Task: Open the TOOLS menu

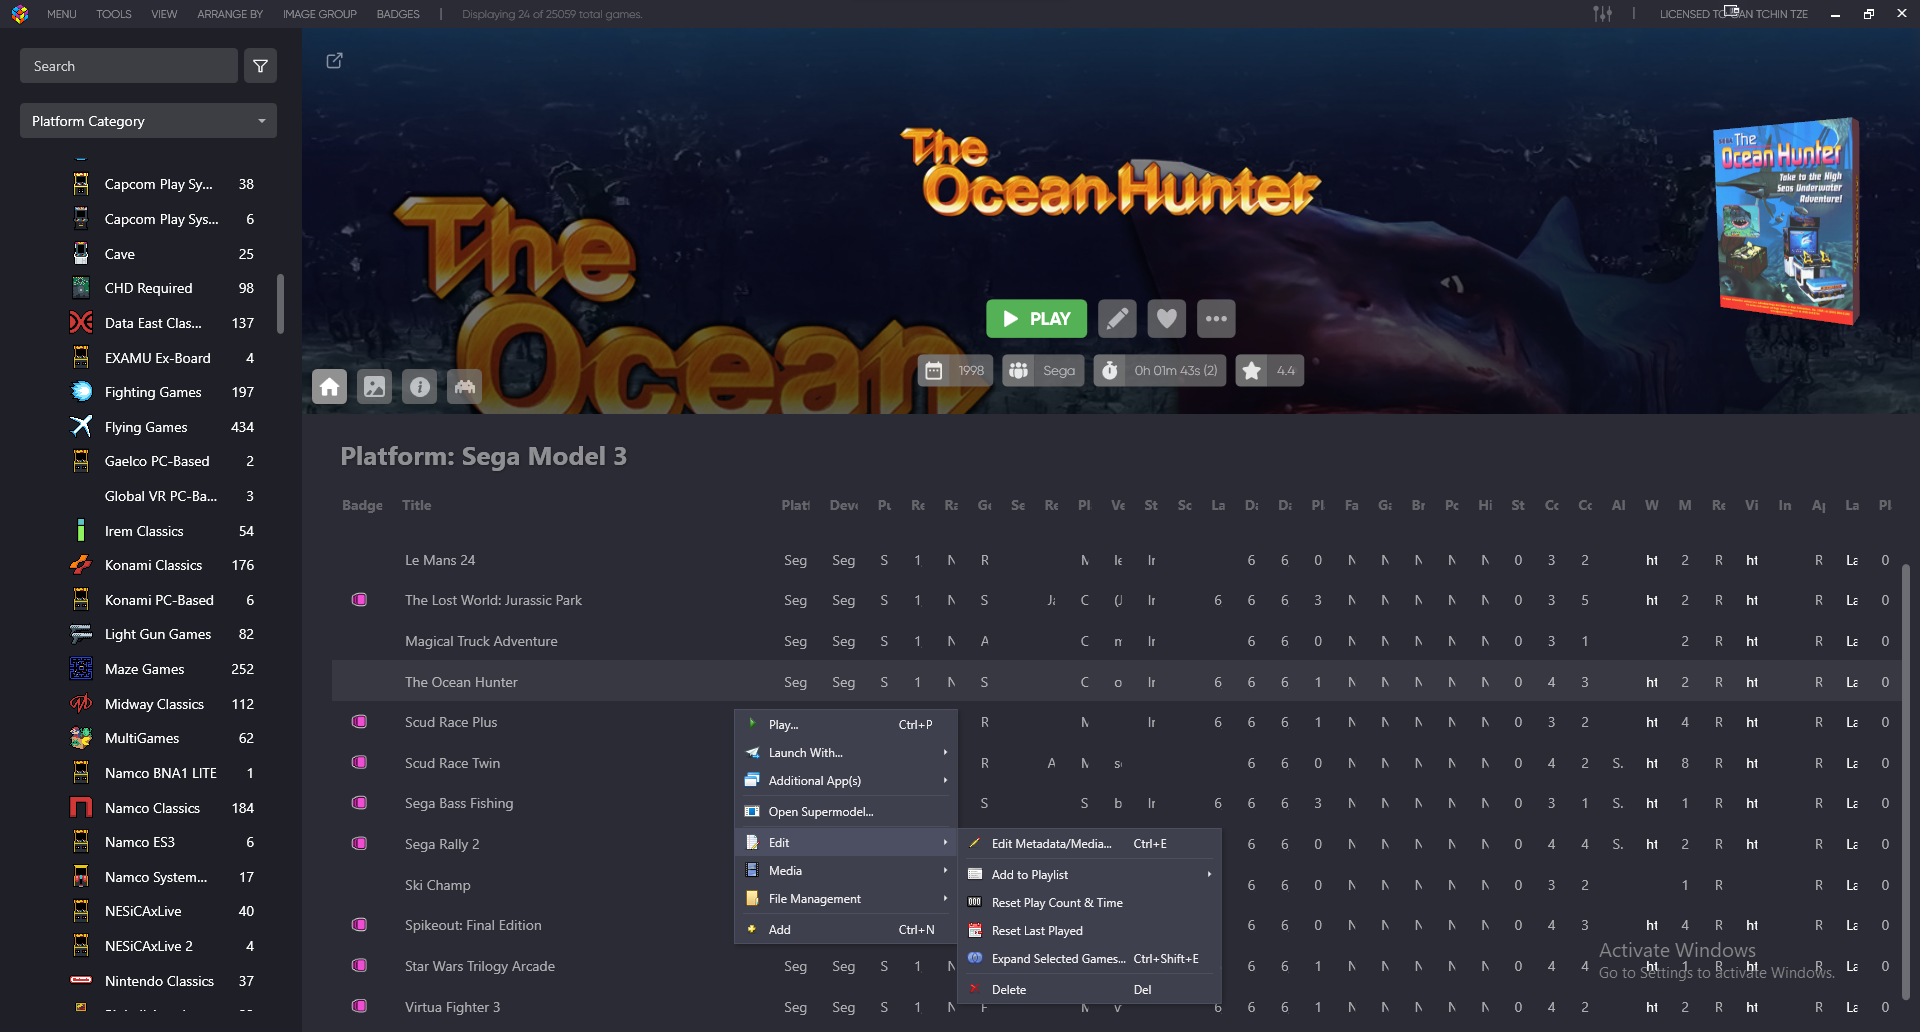Action: point(114,14)
